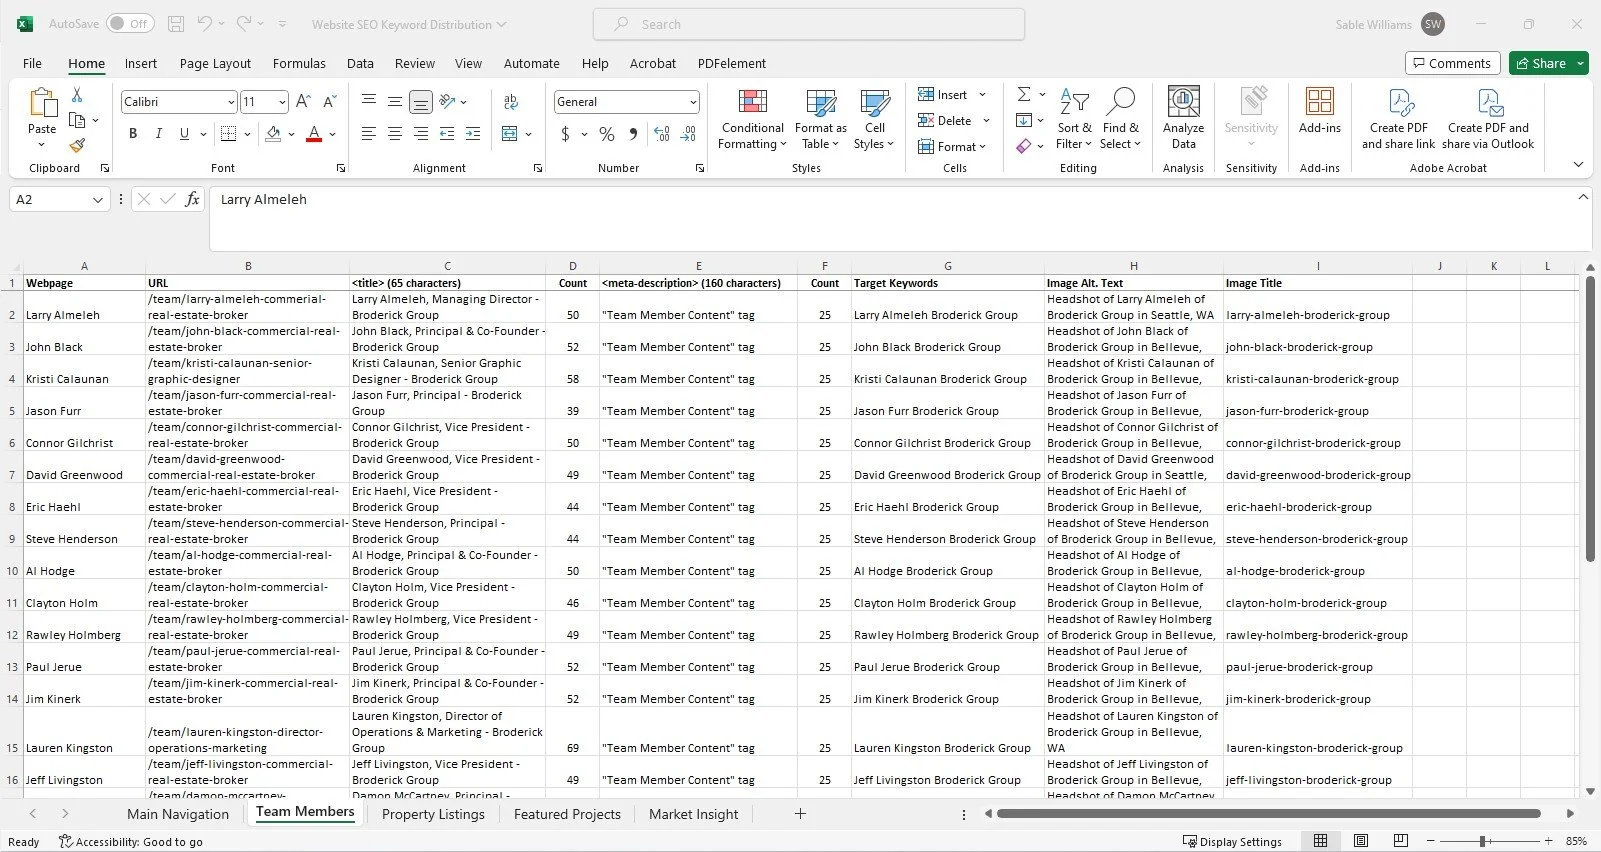Click the Search box in title bar
Image resolution: width=1601 pixels, height=852 pixels.
pos(809,24)
